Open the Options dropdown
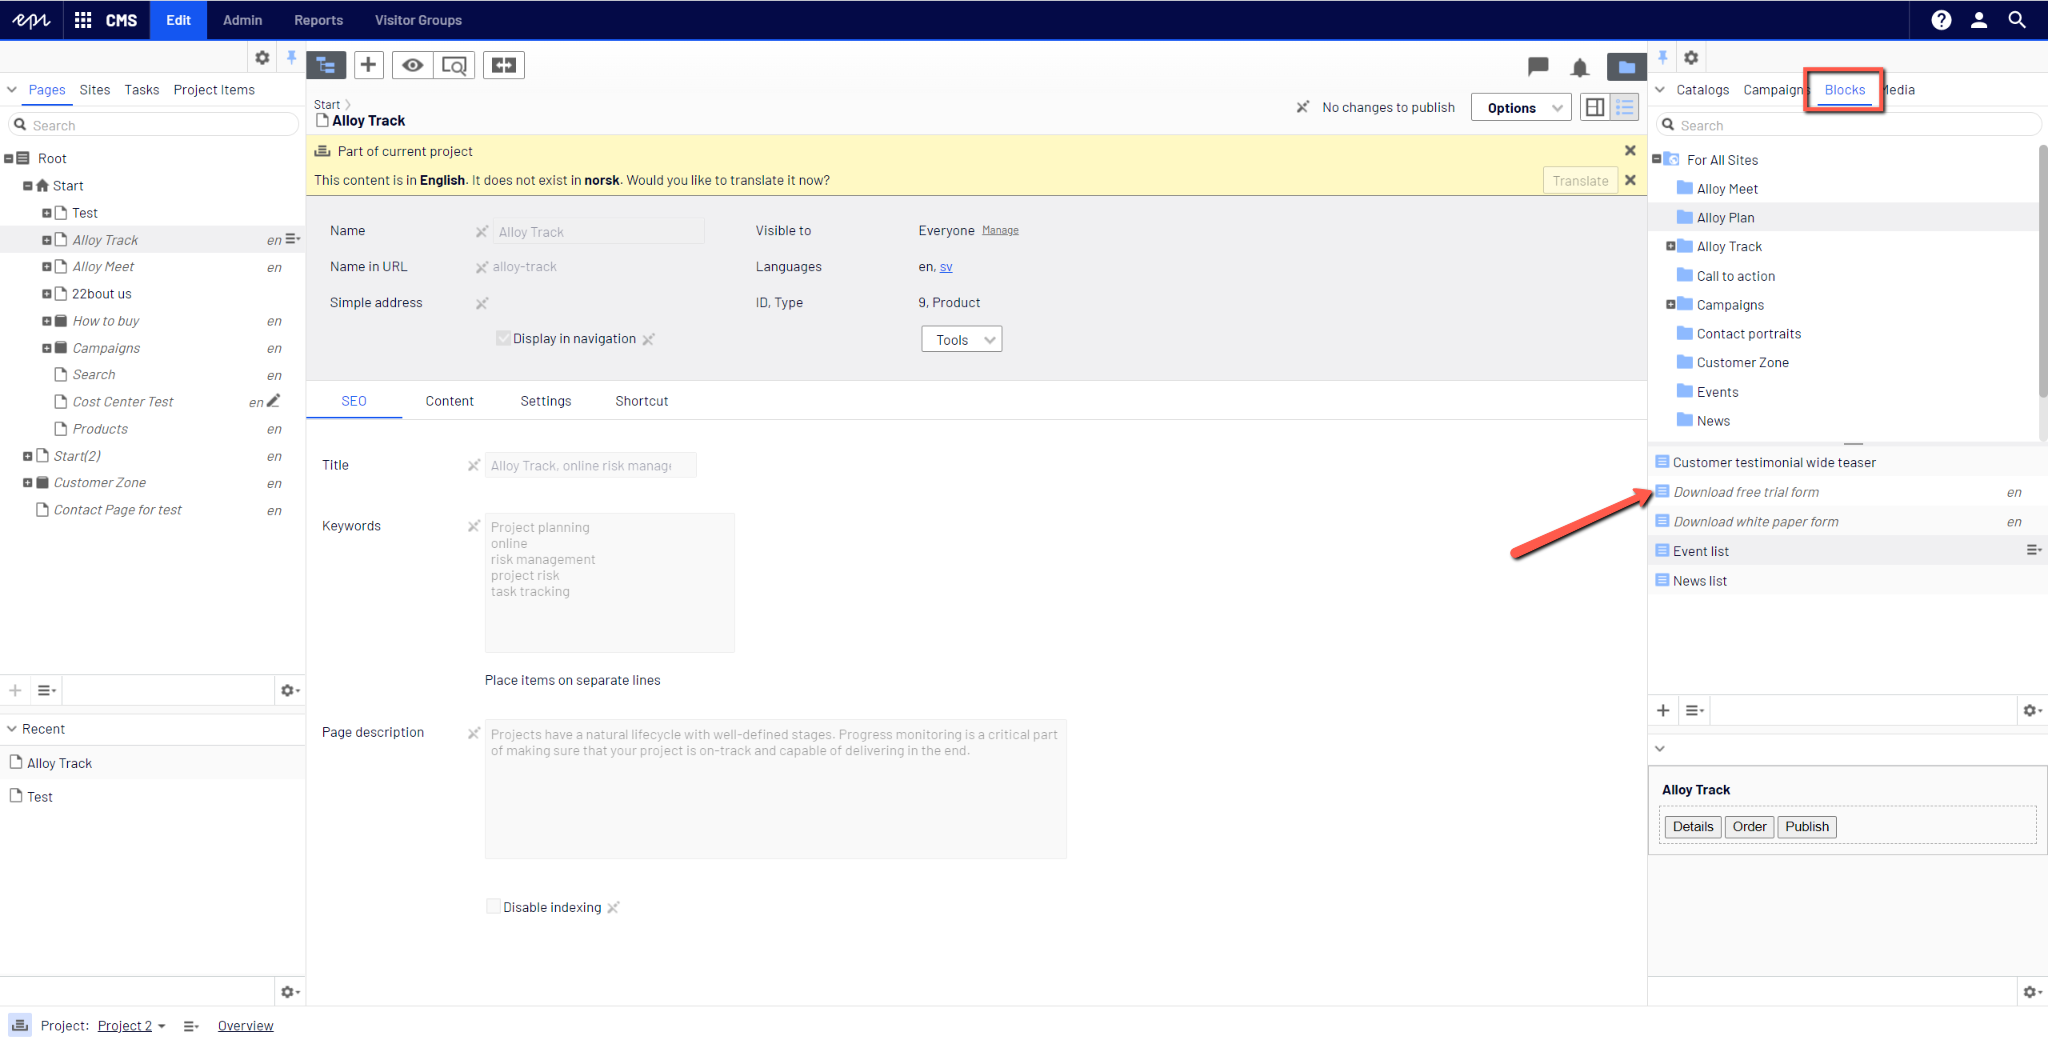 click(x=1521, y=108)
